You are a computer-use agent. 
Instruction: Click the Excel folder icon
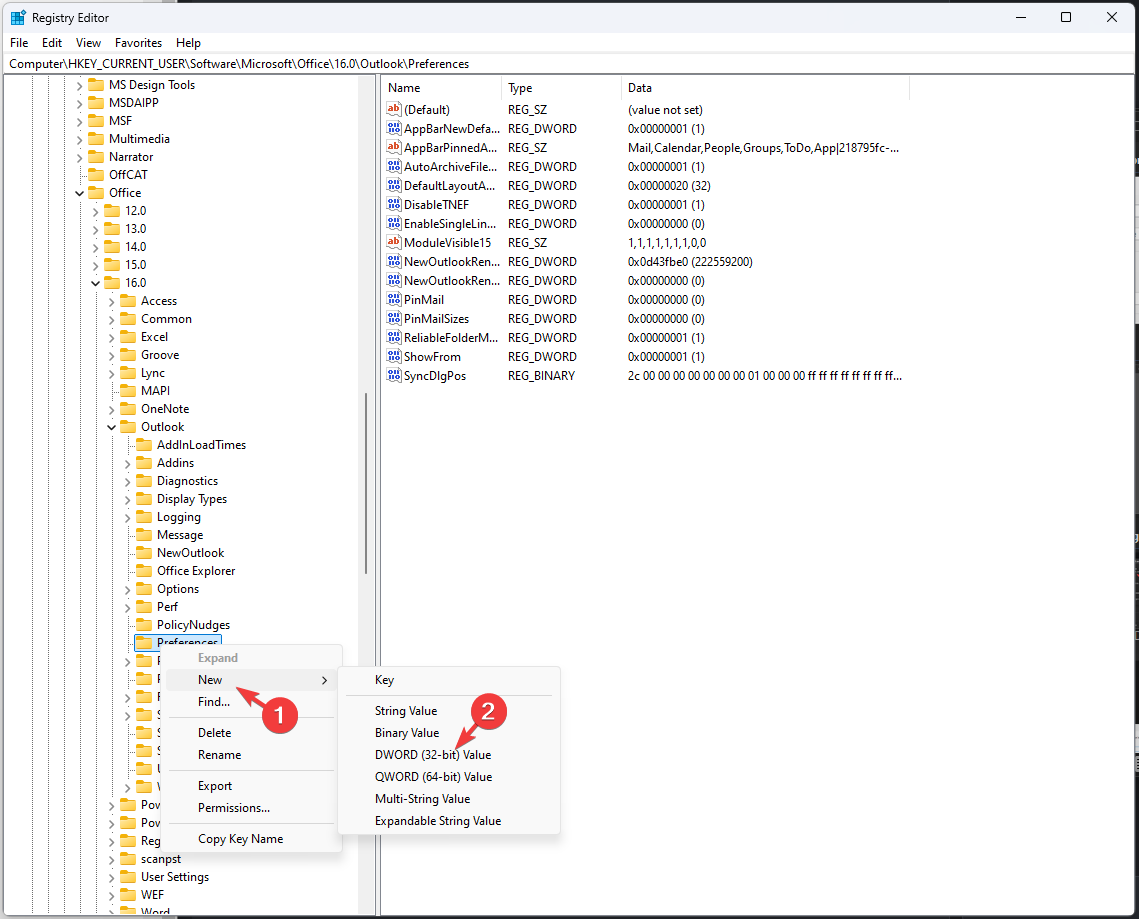tap(128, 336)
